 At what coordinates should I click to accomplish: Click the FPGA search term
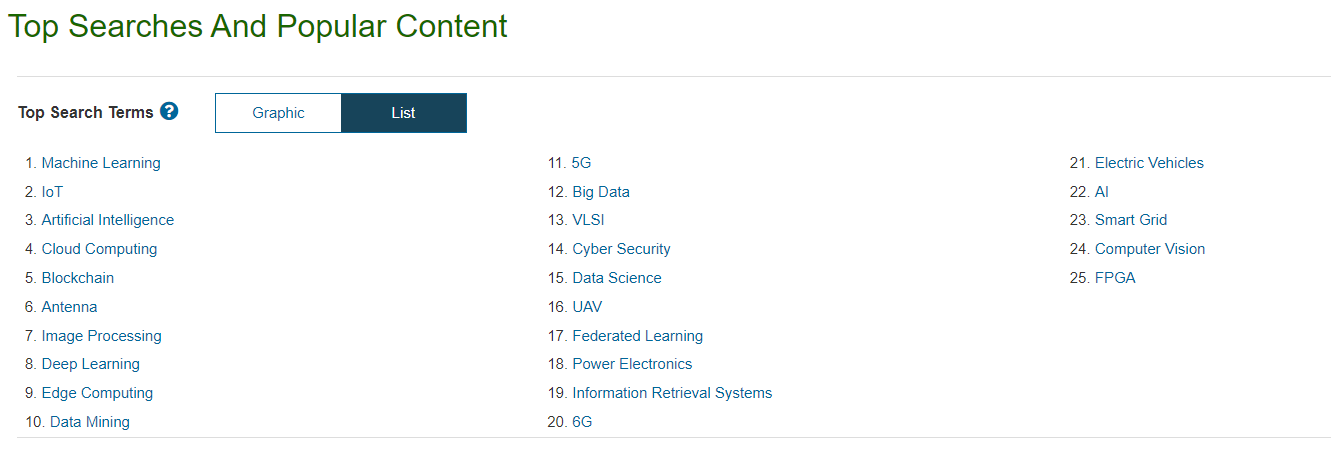[1115, 278]
